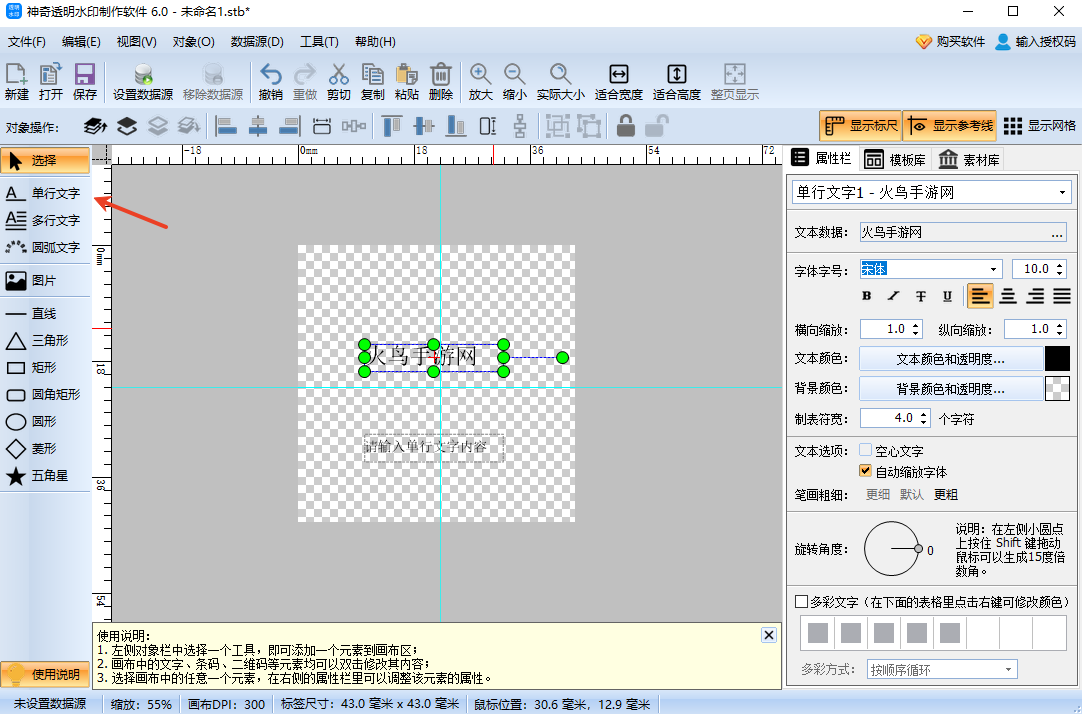The height and width of the screenshot is (714, 1082).
Task: Click the black text color swatch
Action: click(1057, 359)
